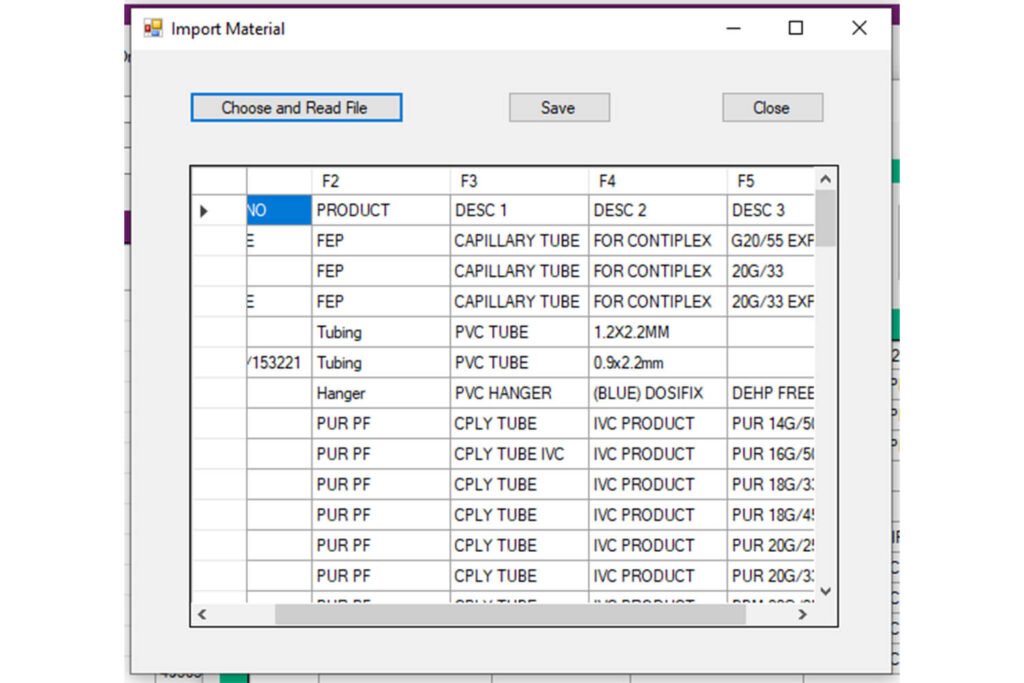Select the PVC HANGER cell
1024x683 pixels.
click(519, 393)
